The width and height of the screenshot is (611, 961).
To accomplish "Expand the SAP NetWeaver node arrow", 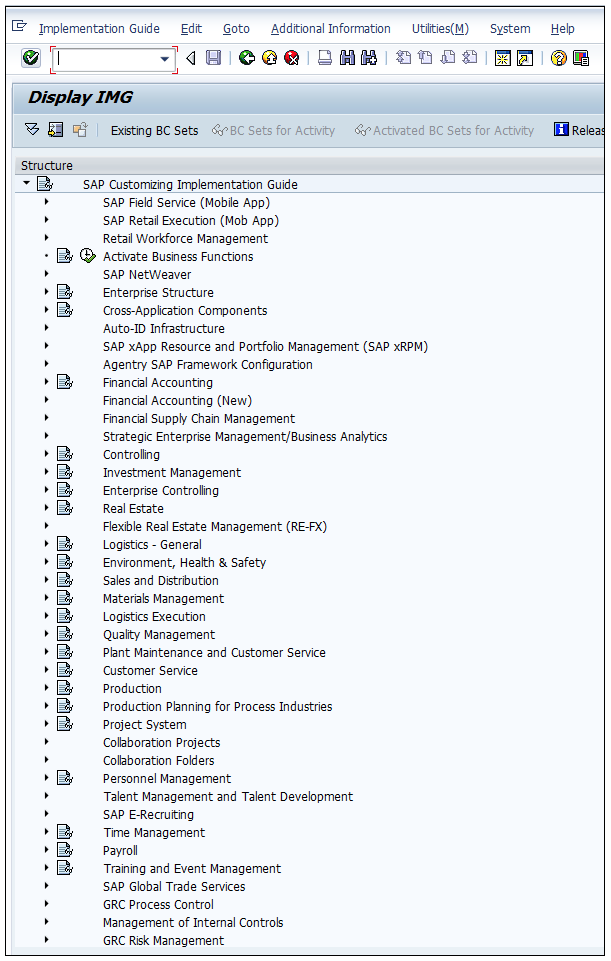I will click(x=47, y=274).
